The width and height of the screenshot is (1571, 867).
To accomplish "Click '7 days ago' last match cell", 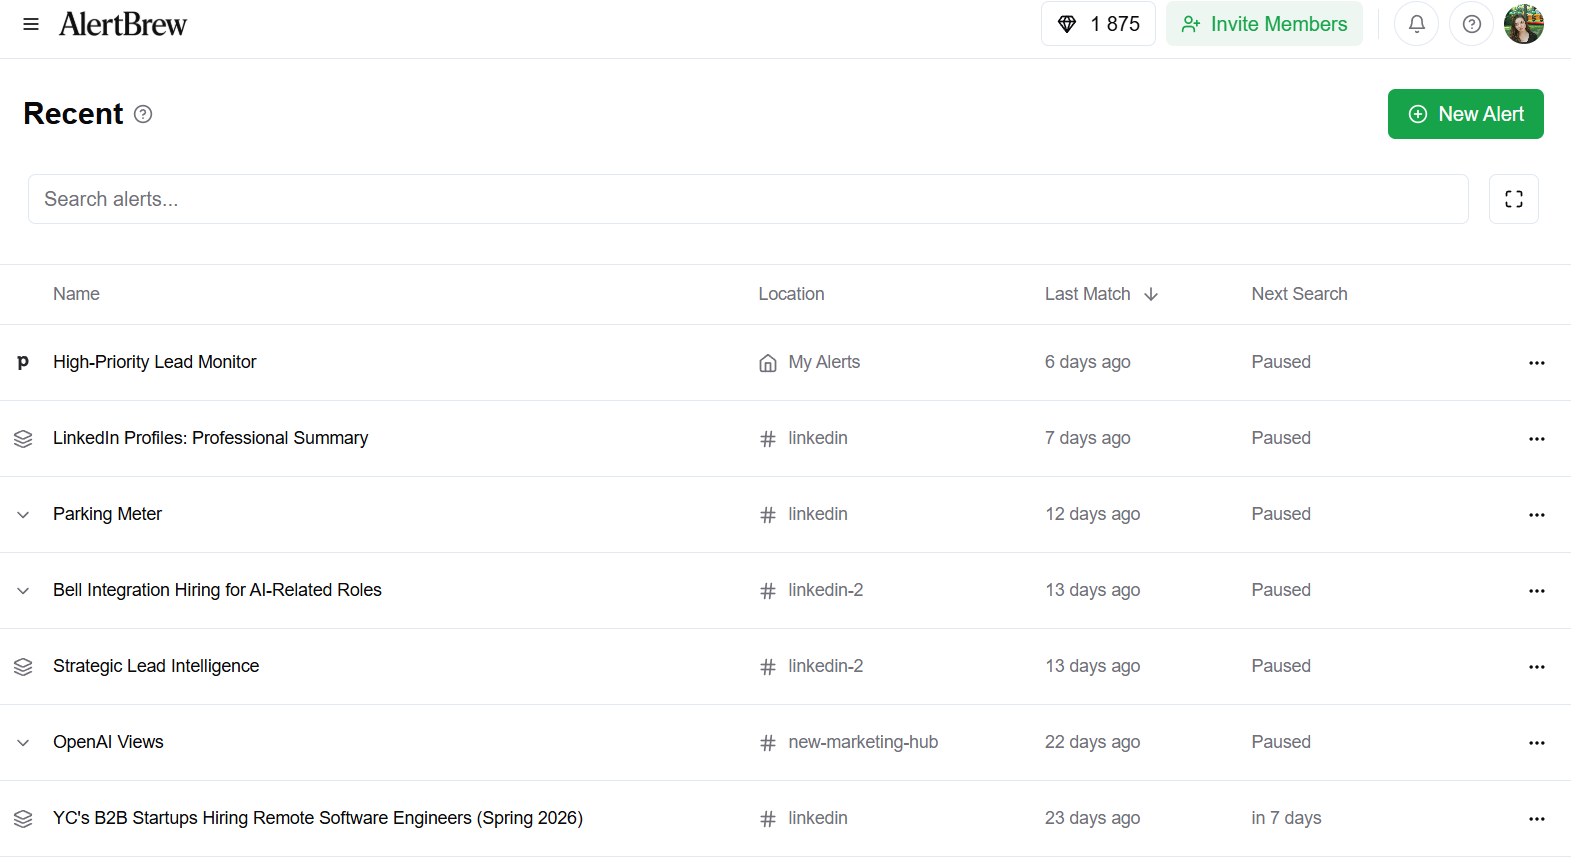I will click(x=1088, y=438).
